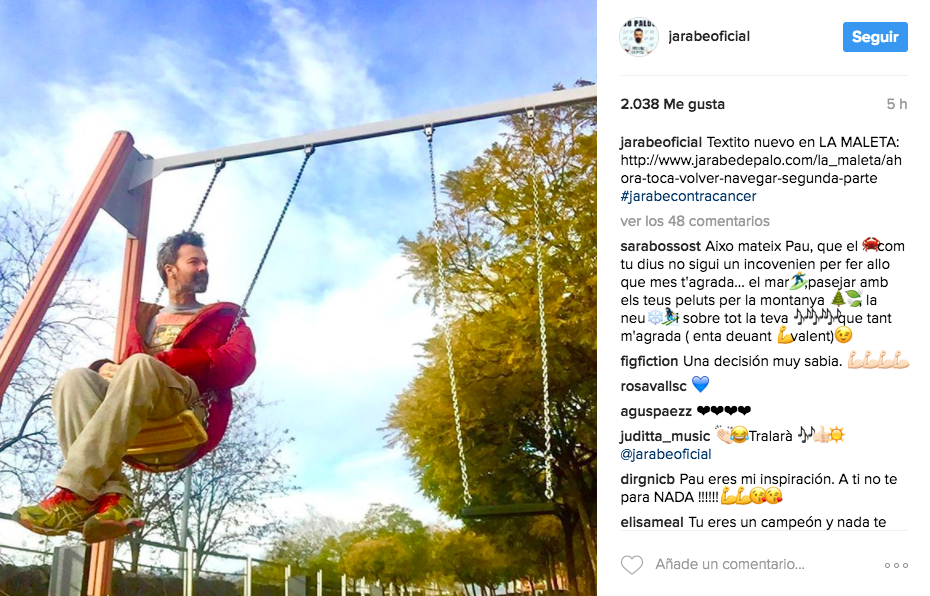Open aguspaezz commenter profile
930x596 pixels.
tap(656, 411)
